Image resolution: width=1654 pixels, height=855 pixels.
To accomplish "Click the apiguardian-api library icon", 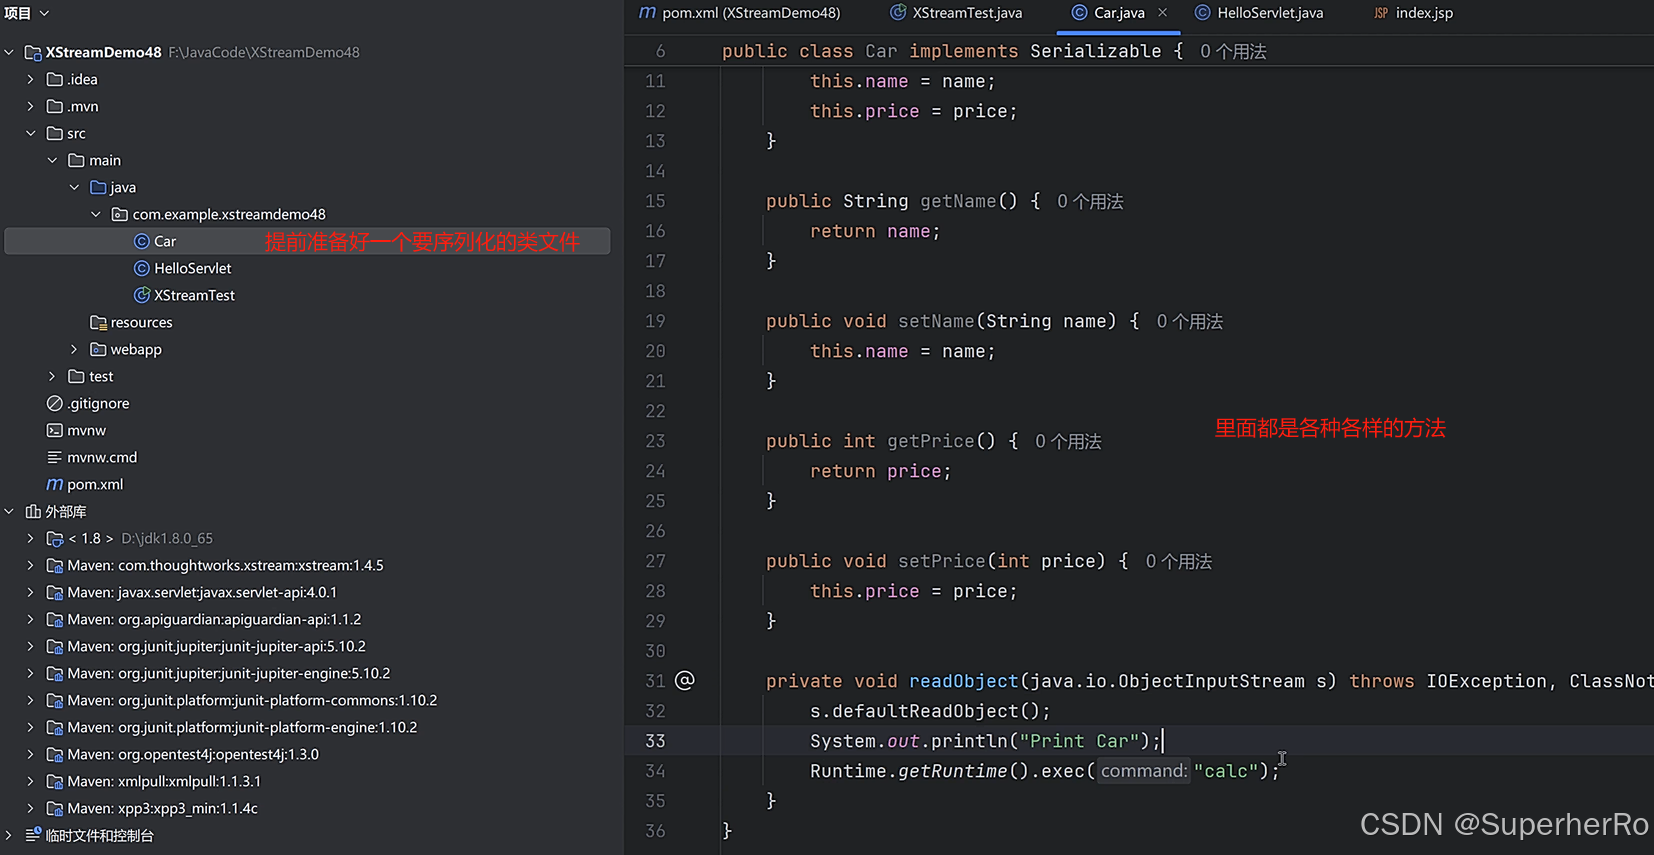I will (55, 619).
